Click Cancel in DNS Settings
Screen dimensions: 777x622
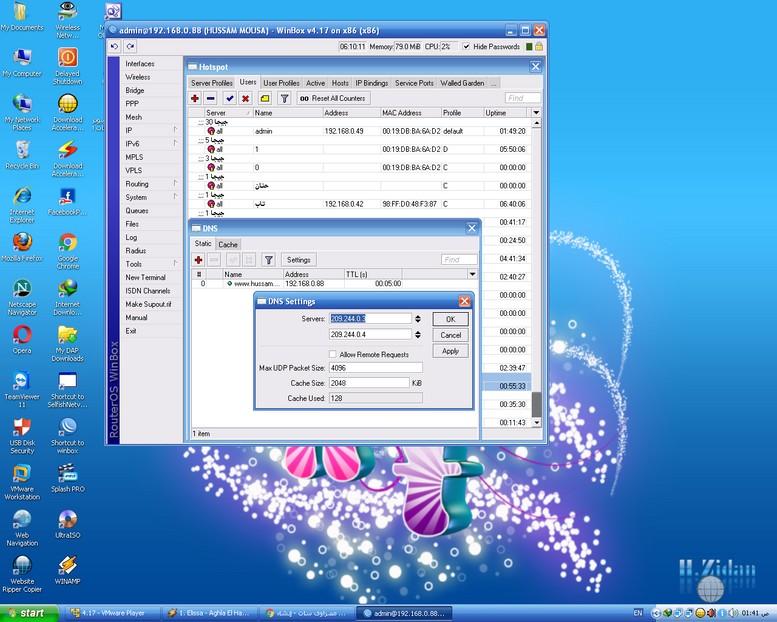point(450,335)
